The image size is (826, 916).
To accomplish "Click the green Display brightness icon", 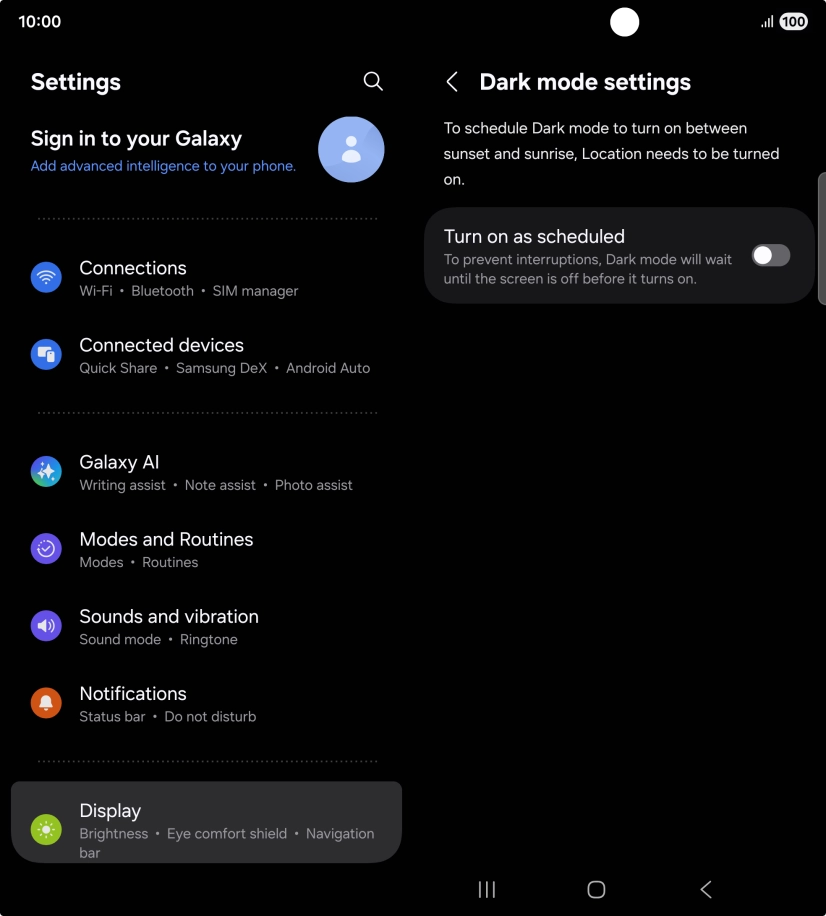I will tap(46, 830).
